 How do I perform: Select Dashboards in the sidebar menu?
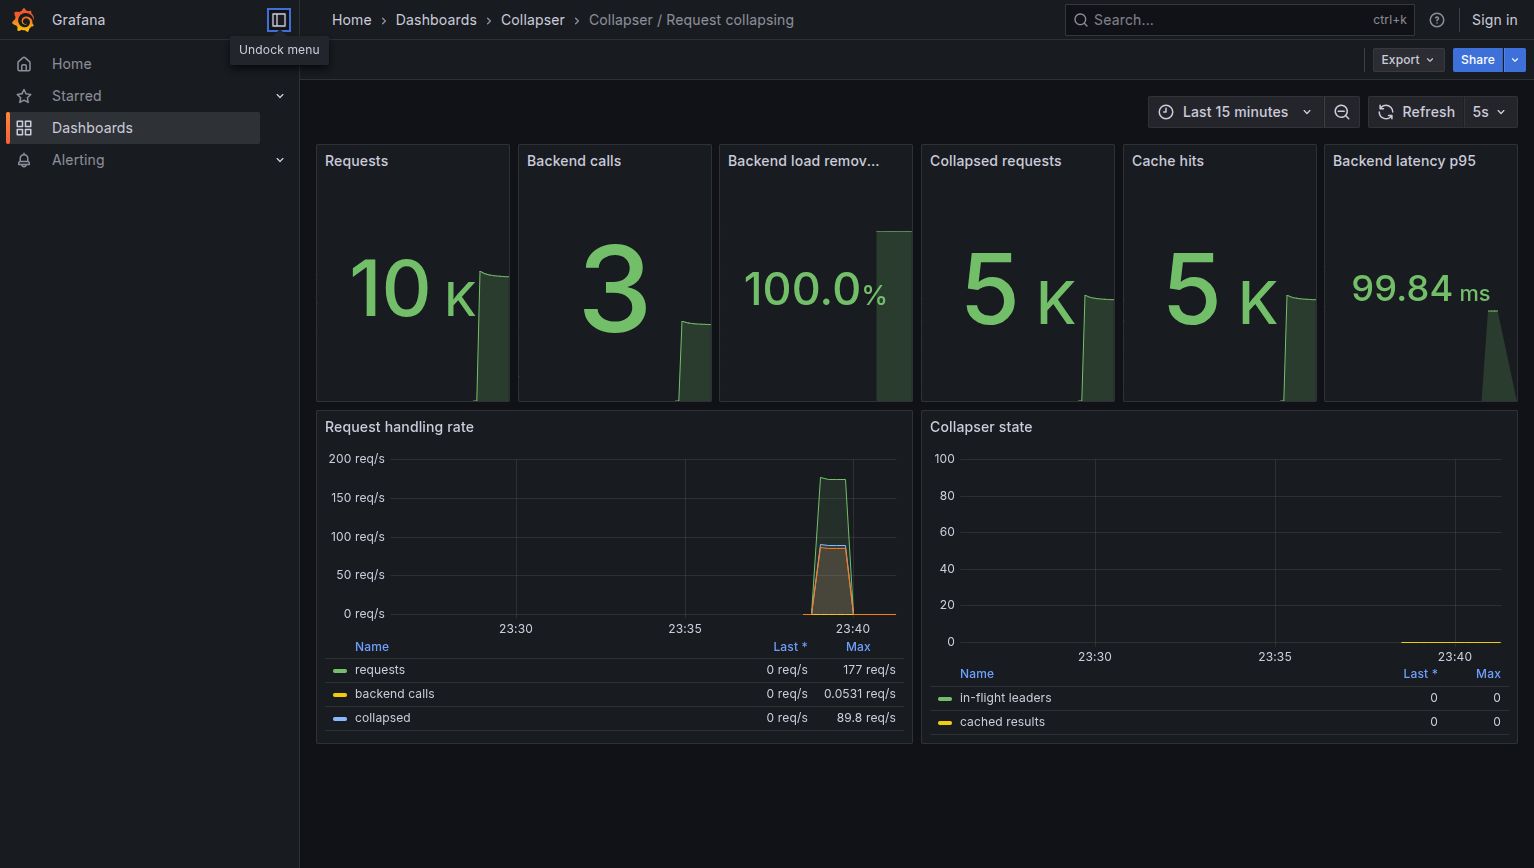click(x=134, y=128)
